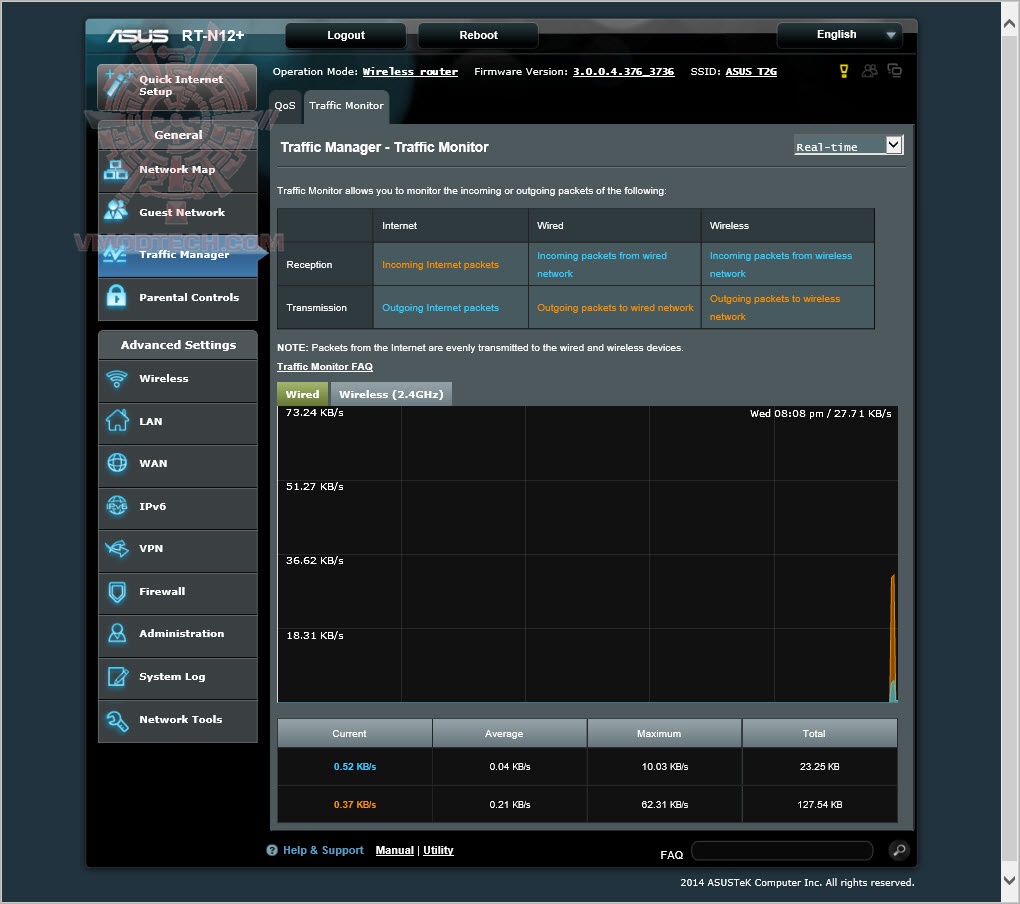Open Network Map menu item
Screen dimensions: 1020x904
[x=178, y=170]
